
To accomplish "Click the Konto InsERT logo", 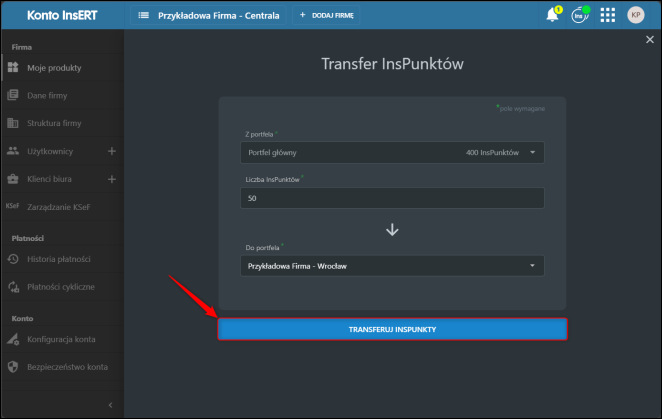I will coord(62,15).
